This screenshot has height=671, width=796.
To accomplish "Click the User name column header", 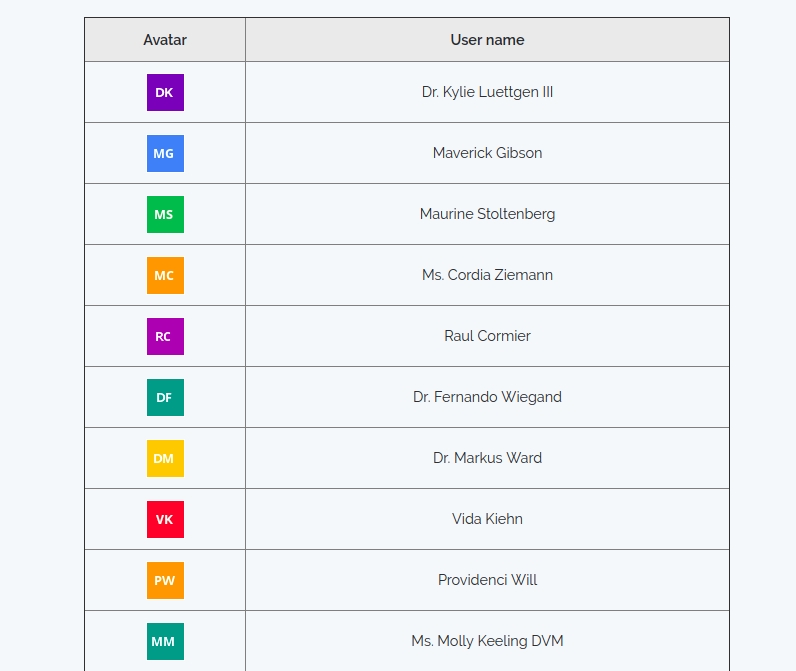I will 487,40.
